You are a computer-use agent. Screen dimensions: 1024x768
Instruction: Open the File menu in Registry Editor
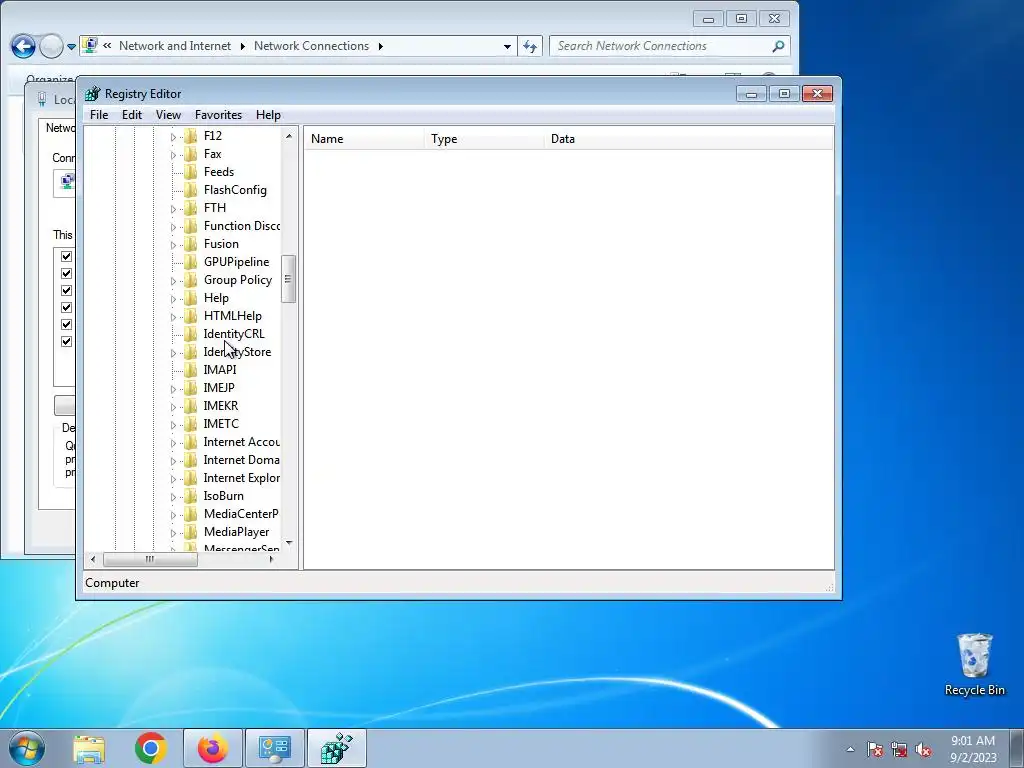click(x=99, y=115)
